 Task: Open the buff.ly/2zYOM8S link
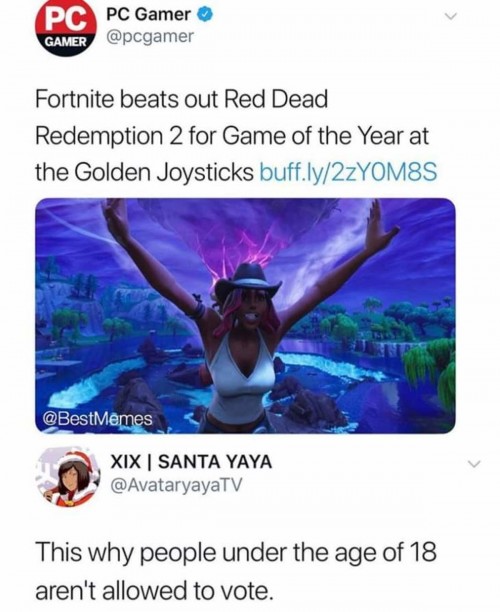(x=348, y=172)
